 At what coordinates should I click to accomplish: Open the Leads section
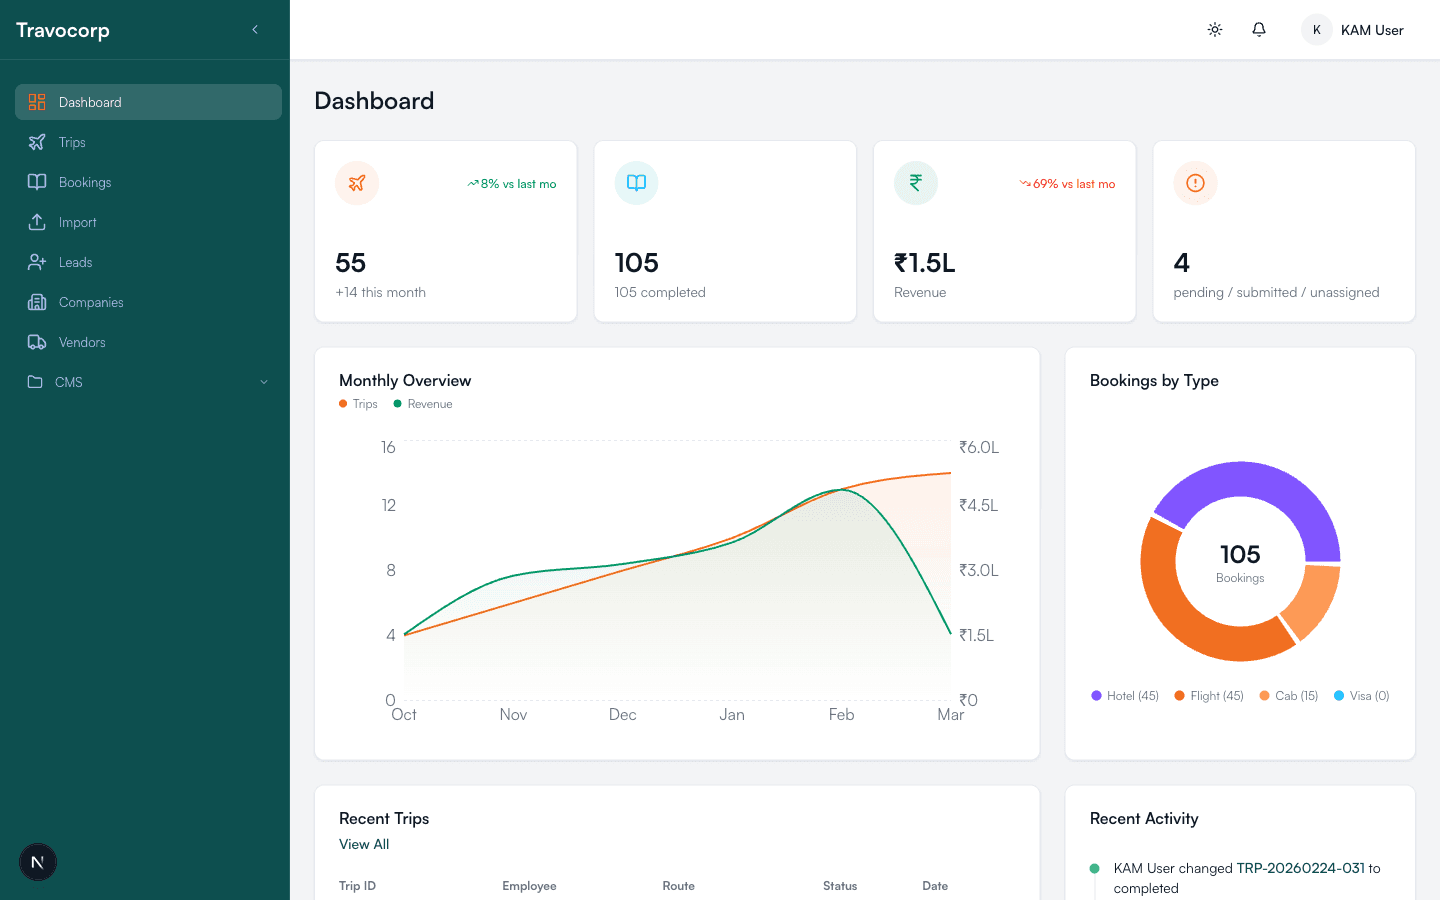[x=75, y=262]
